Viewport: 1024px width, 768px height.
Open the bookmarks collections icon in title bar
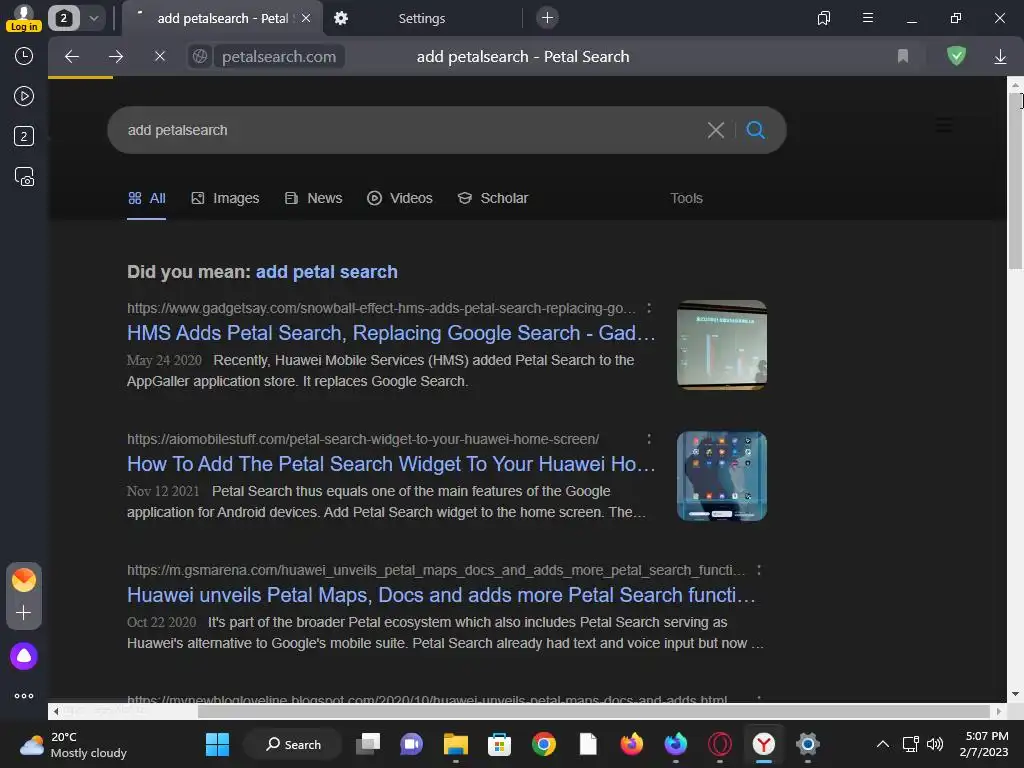point(824,18)
